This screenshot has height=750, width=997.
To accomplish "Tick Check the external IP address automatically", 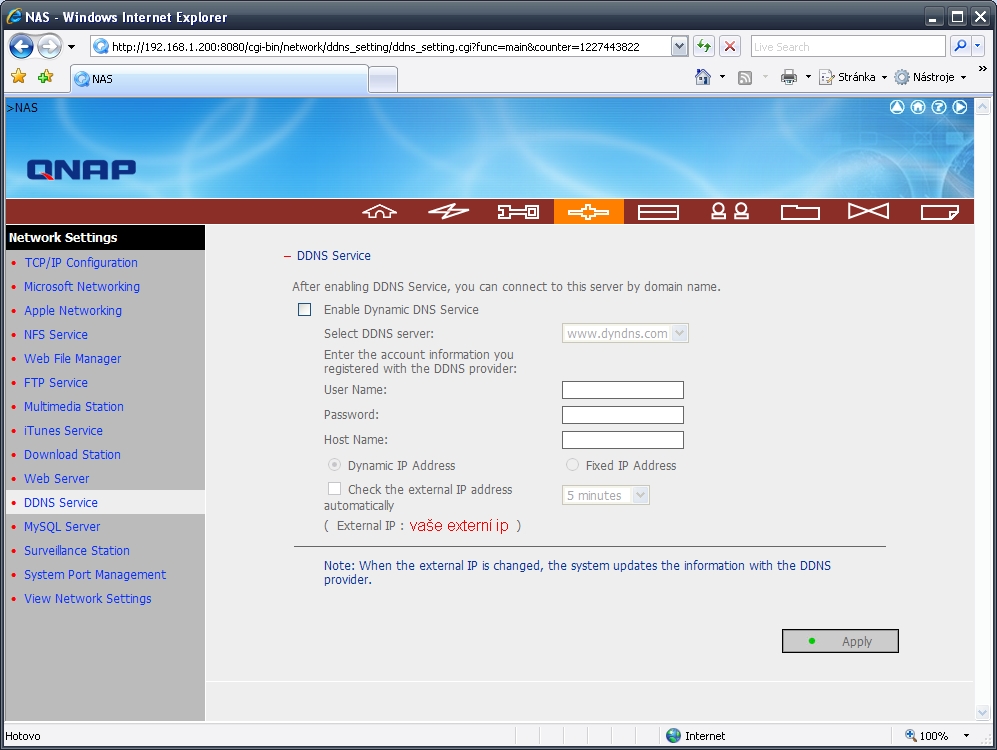I will tap(334, 489).
